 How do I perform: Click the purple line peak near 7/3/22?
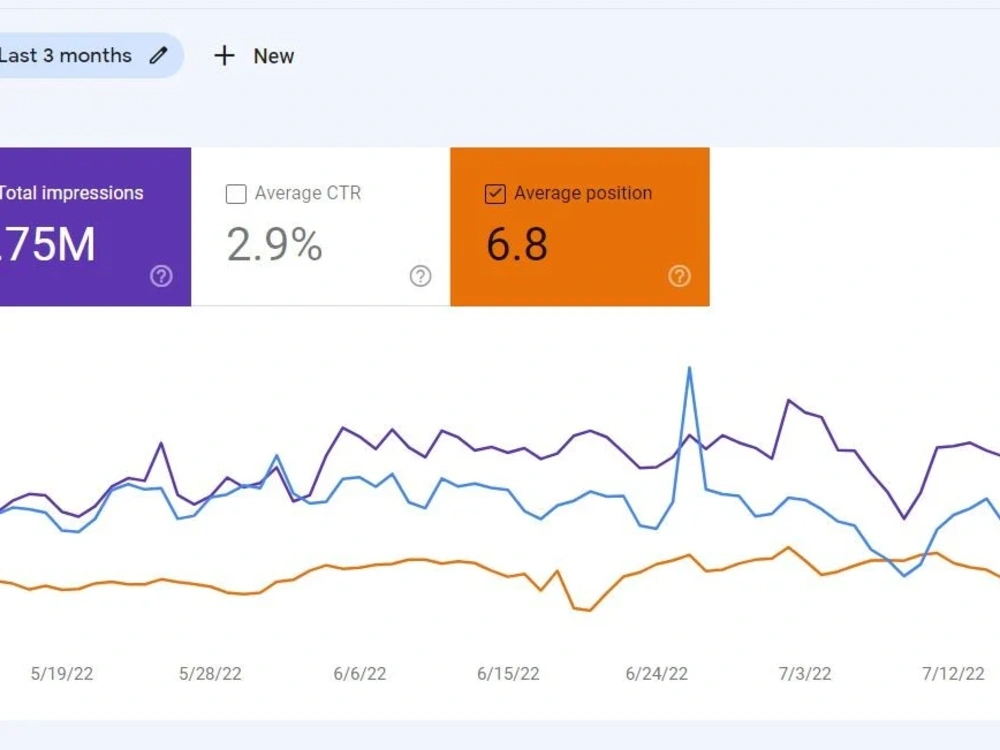[789, 401]
